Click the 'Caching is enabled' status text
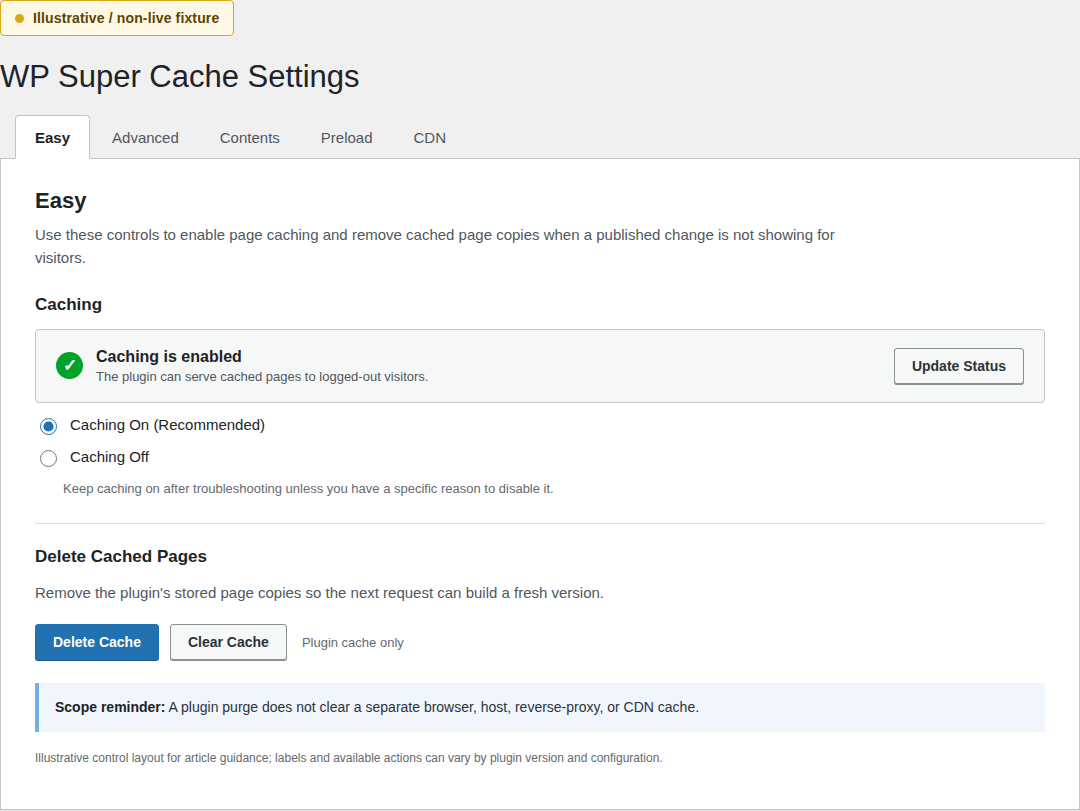Viewport: 1080px width, 811px height. 169,356
